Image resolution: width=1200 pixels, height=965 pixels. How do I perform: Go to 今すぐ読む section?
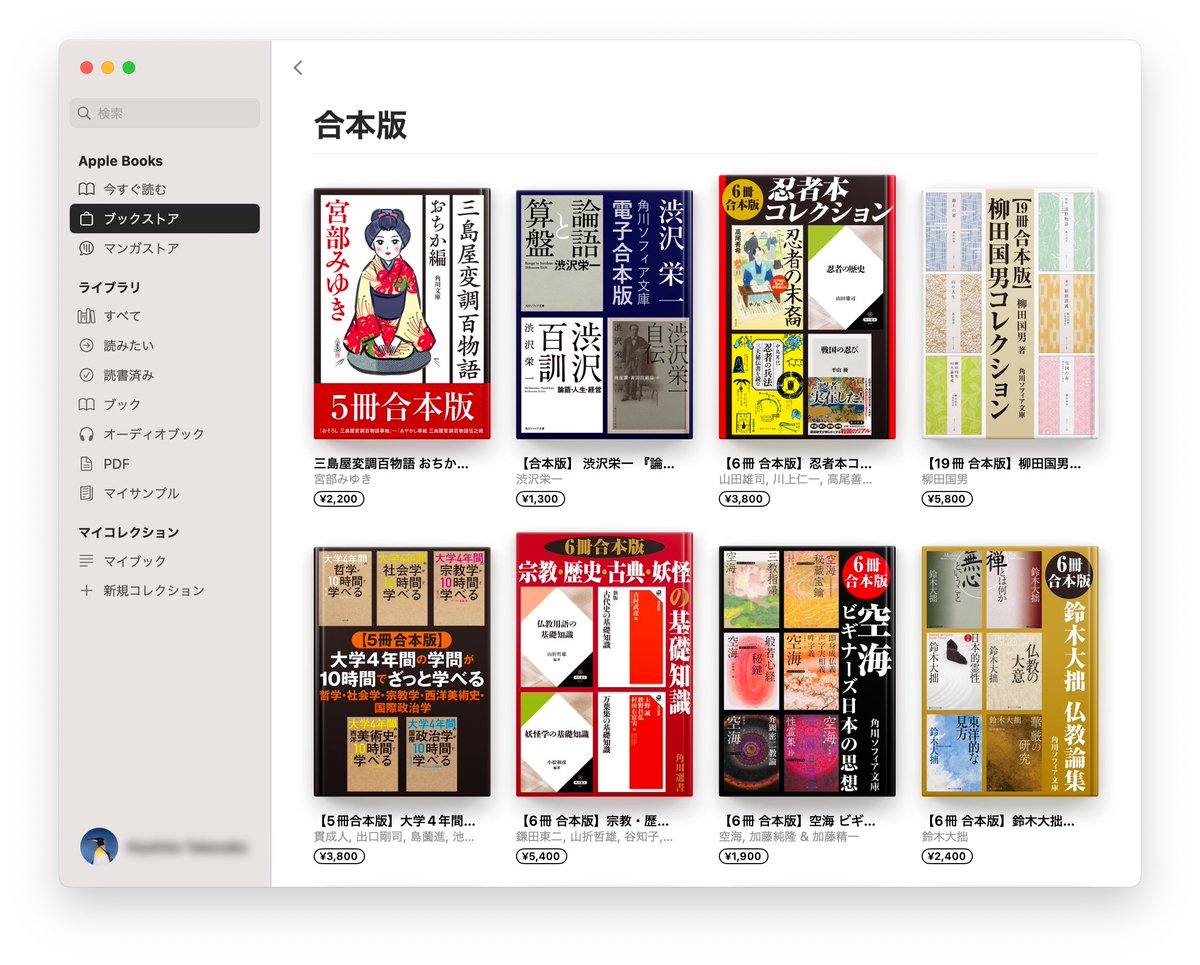135,189
